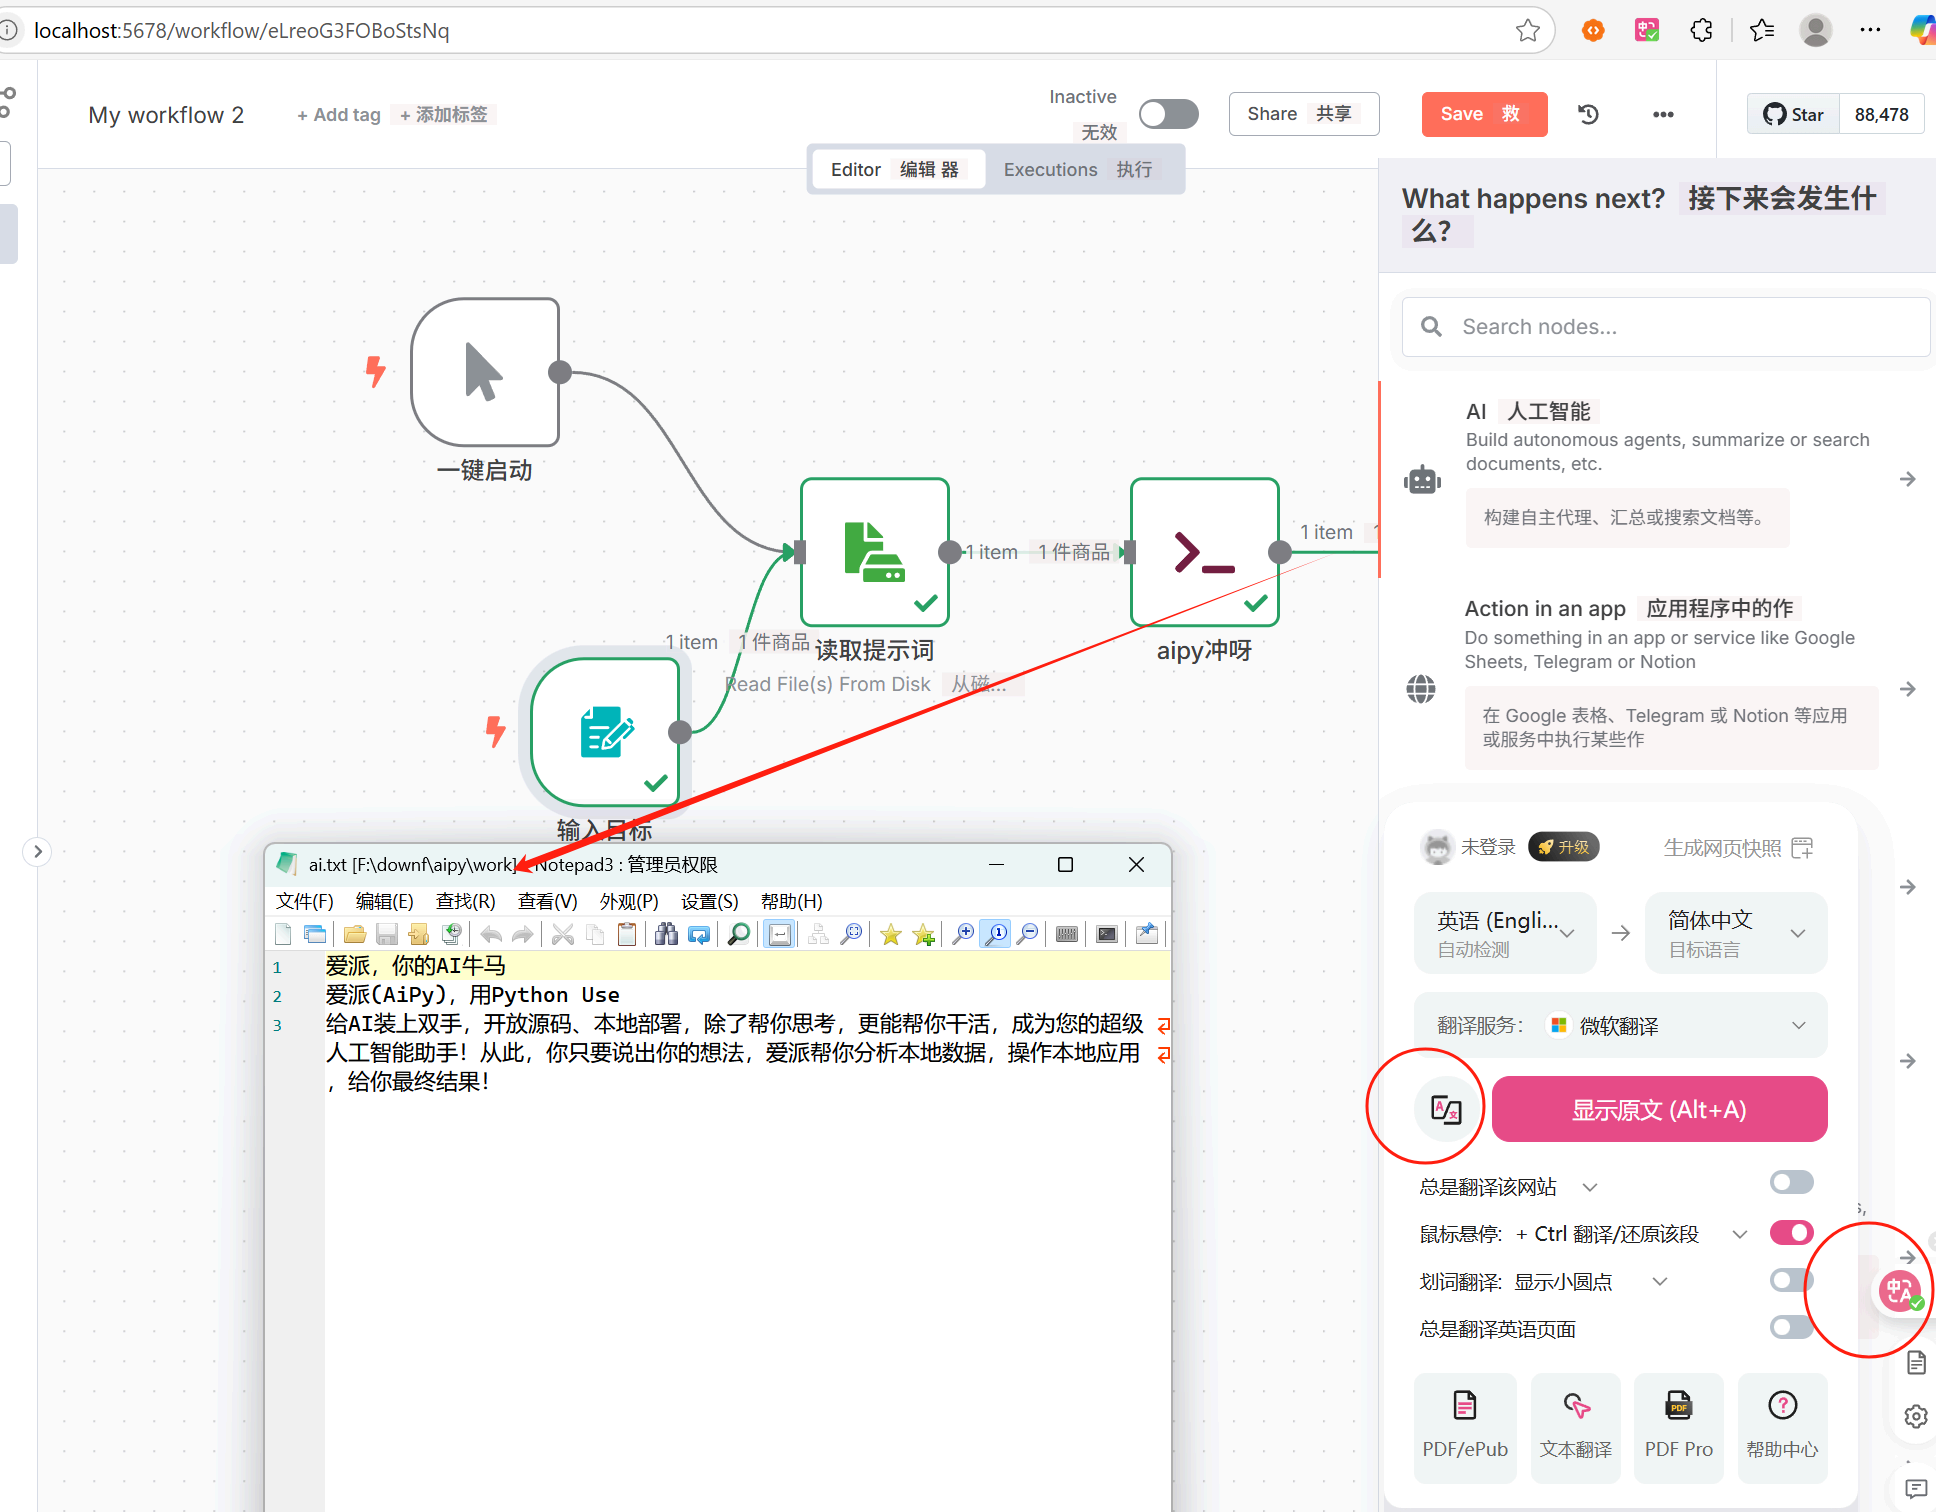Open 查找(R) menu in Notepad3
Screen dimensions: 1936x1512
click(465, 901)
